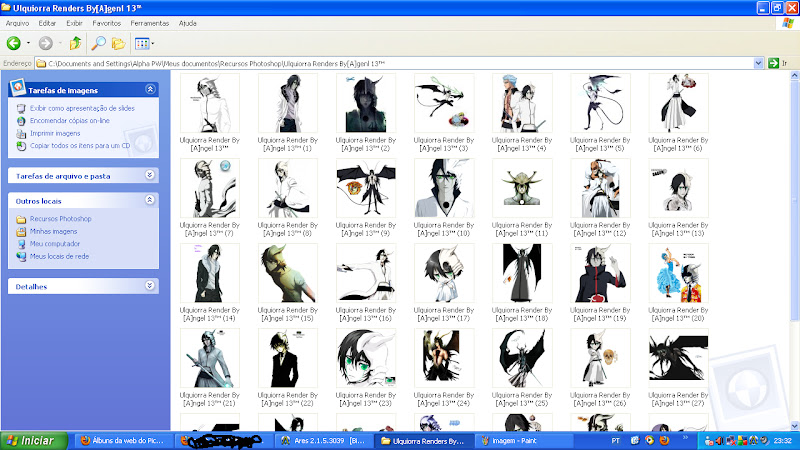Switch to Álbuns da web Firefox taskbar button

point(123,441)
